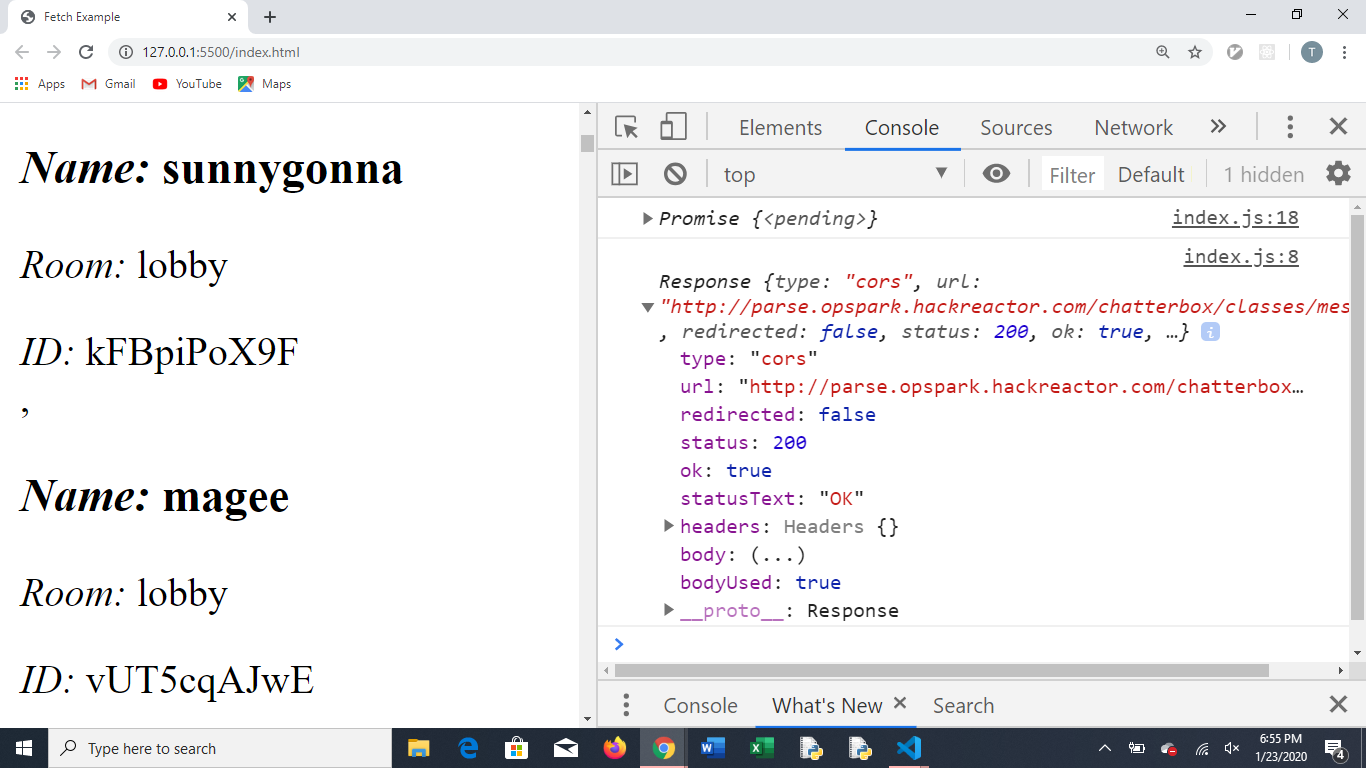Show the console sidebar
Screen dimensions: 1366x768
coord(625,174)
